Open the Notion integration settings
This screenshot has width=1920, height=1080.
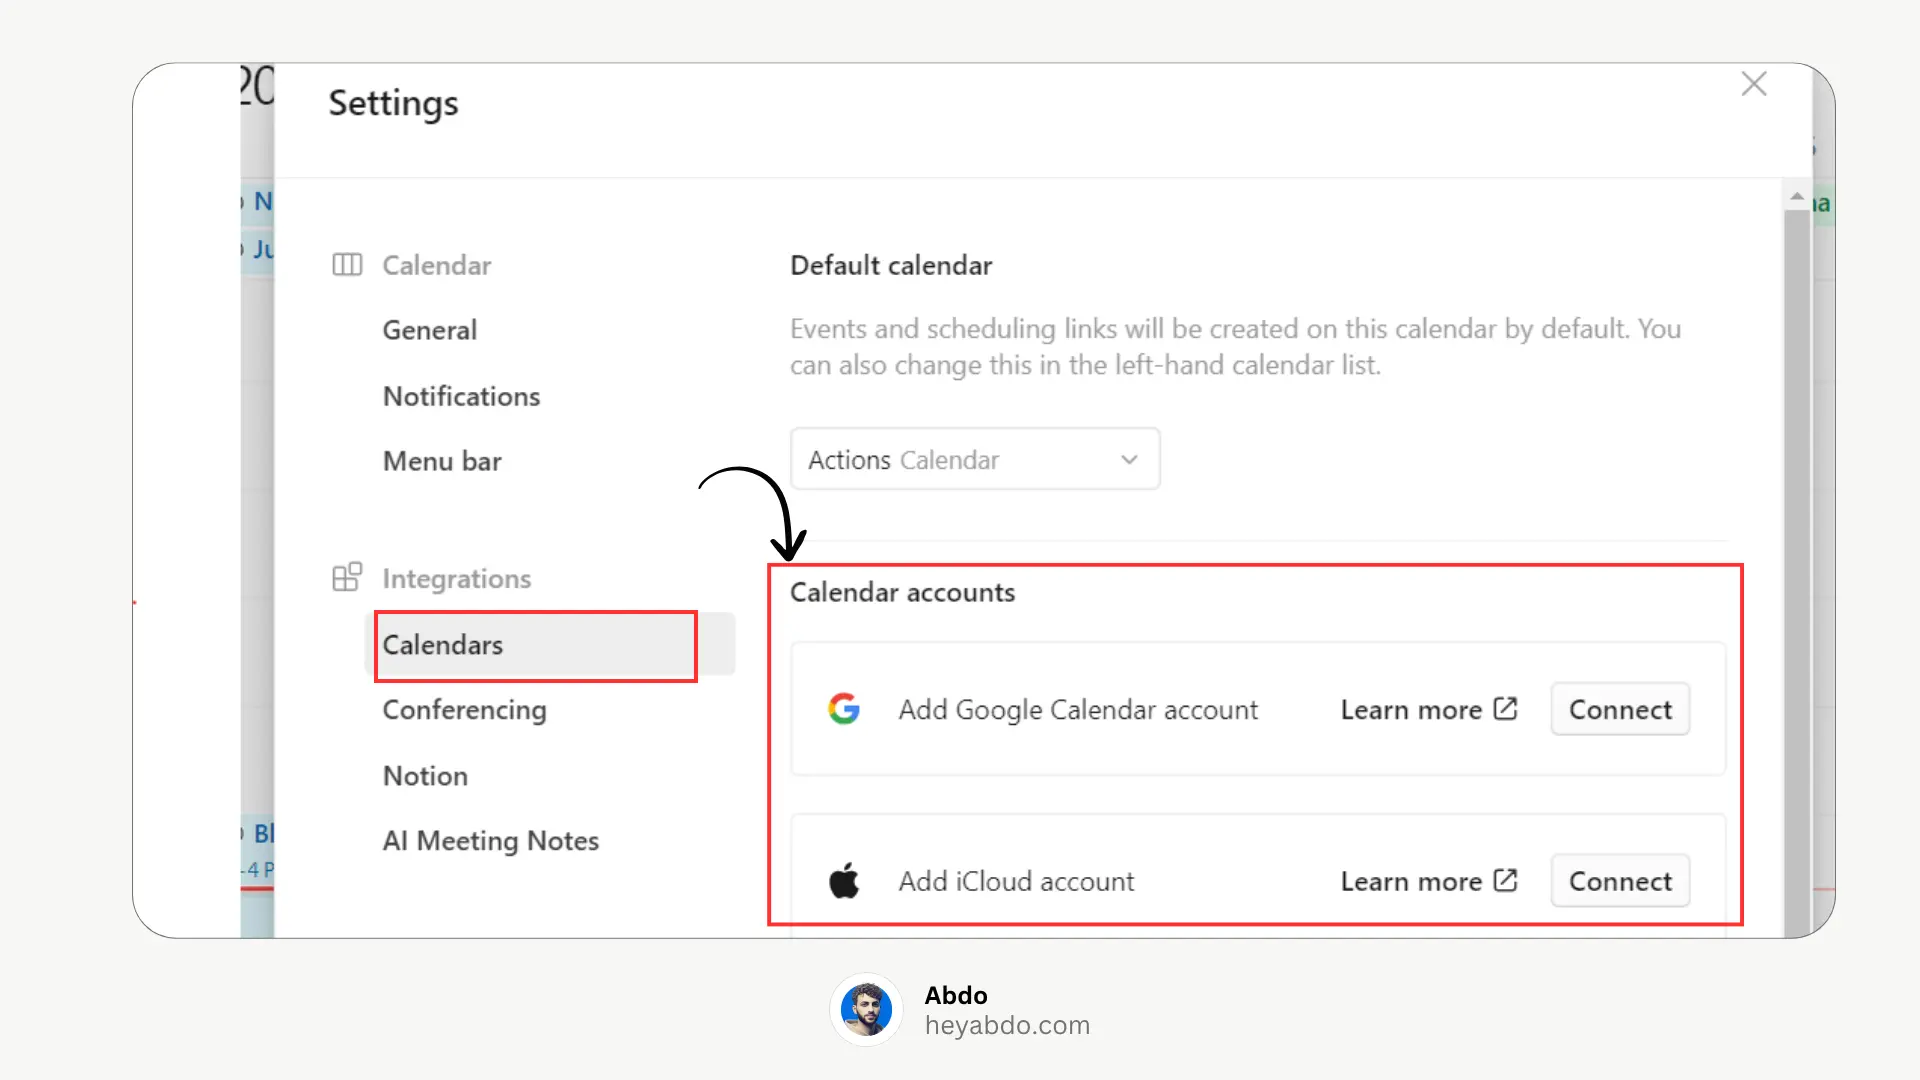tap(425, 776)
